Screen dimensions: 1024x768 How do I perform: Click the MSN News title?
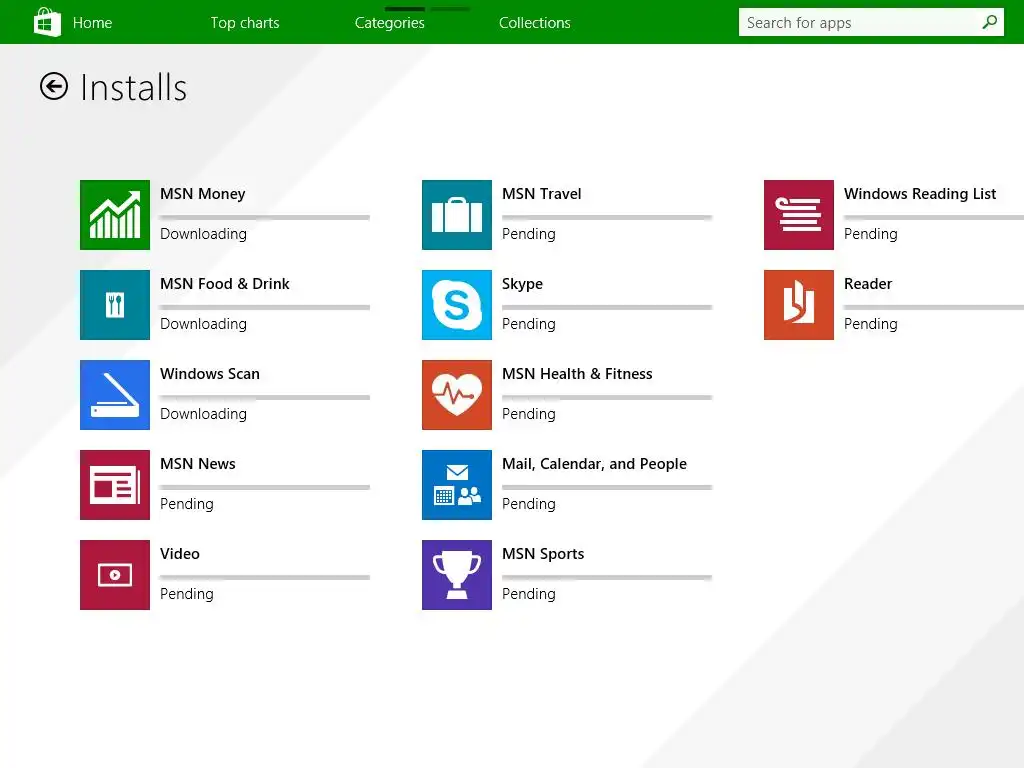(198, 464)
